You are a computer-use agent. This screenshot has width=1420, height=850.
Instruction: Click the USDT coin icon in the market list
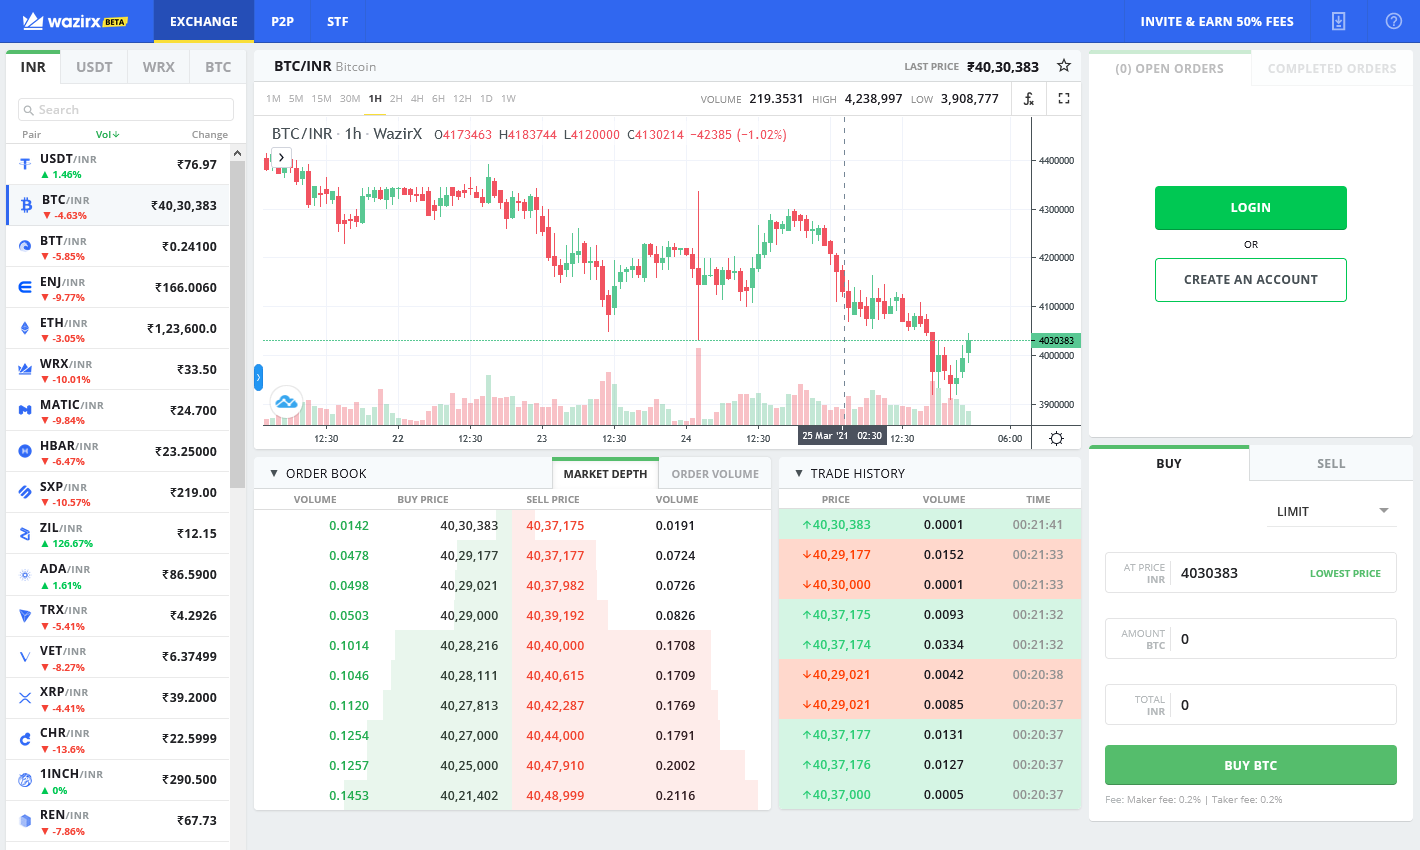click(25, 164)
